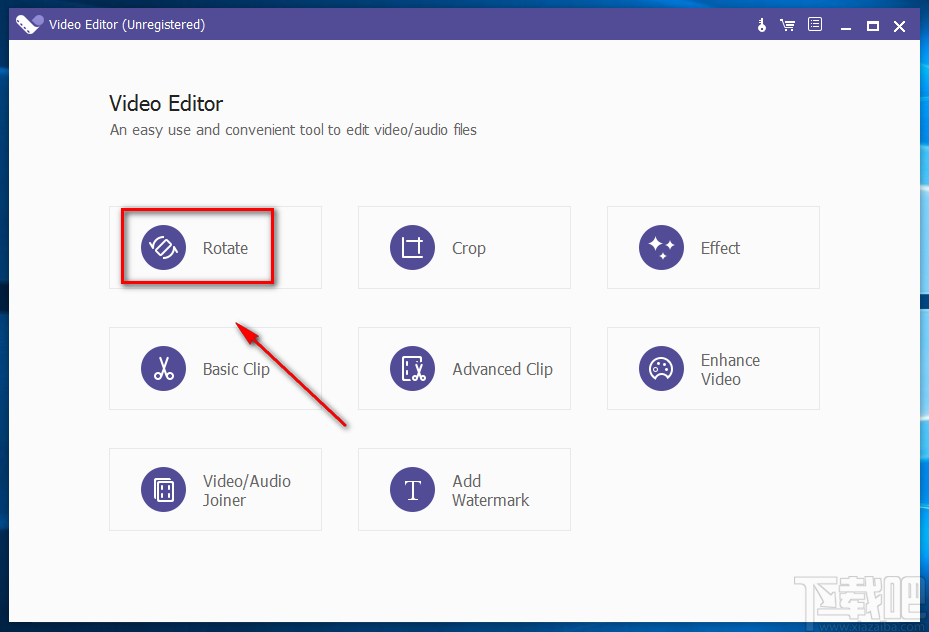Click the Enhance Video palette icon
Viewport: 929px width, 632px height.
(x=661, y=368)
